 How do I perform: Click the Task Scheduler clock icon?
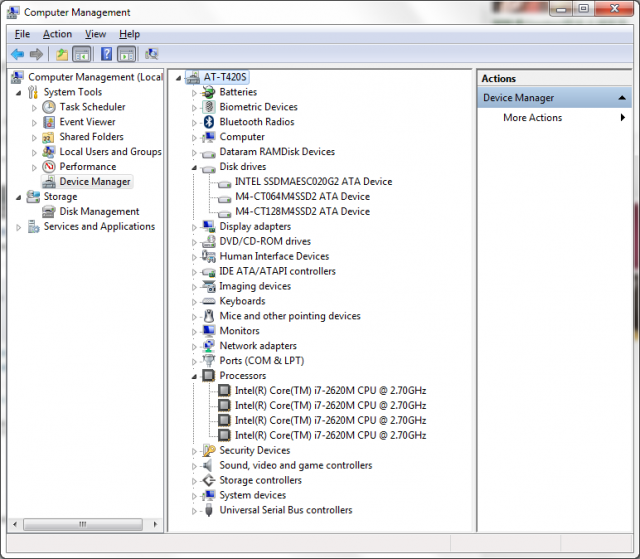[x=49, y=107]
